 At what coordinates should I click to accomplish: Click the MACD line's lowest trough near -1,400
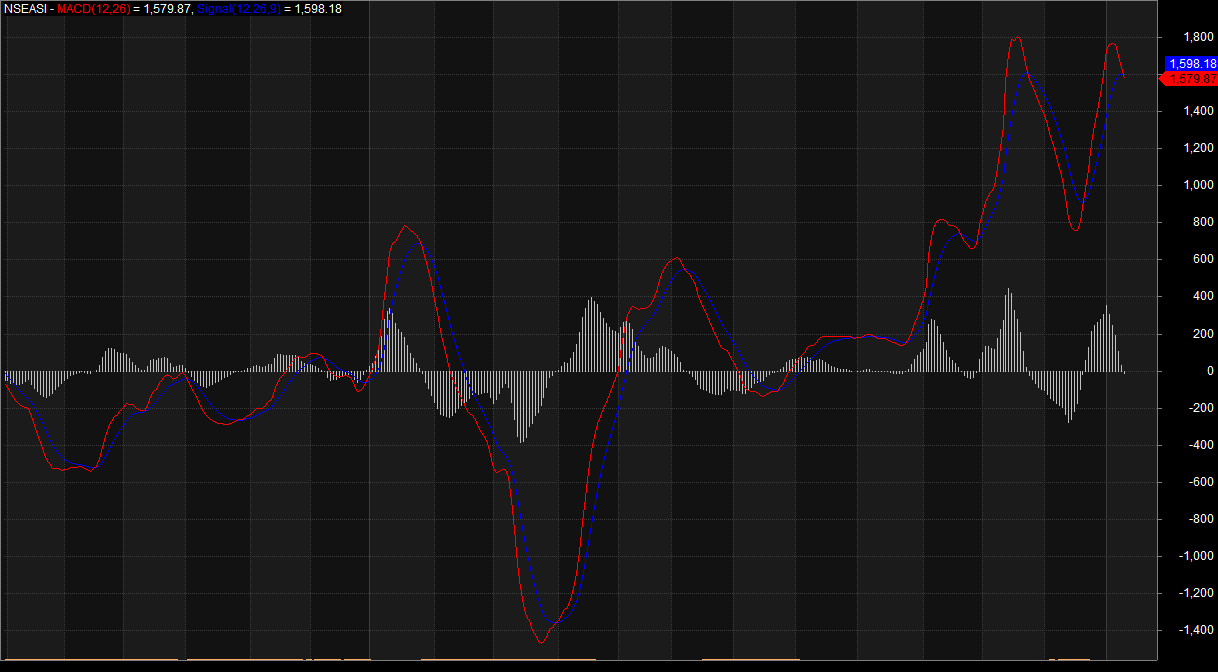[541, 642]
